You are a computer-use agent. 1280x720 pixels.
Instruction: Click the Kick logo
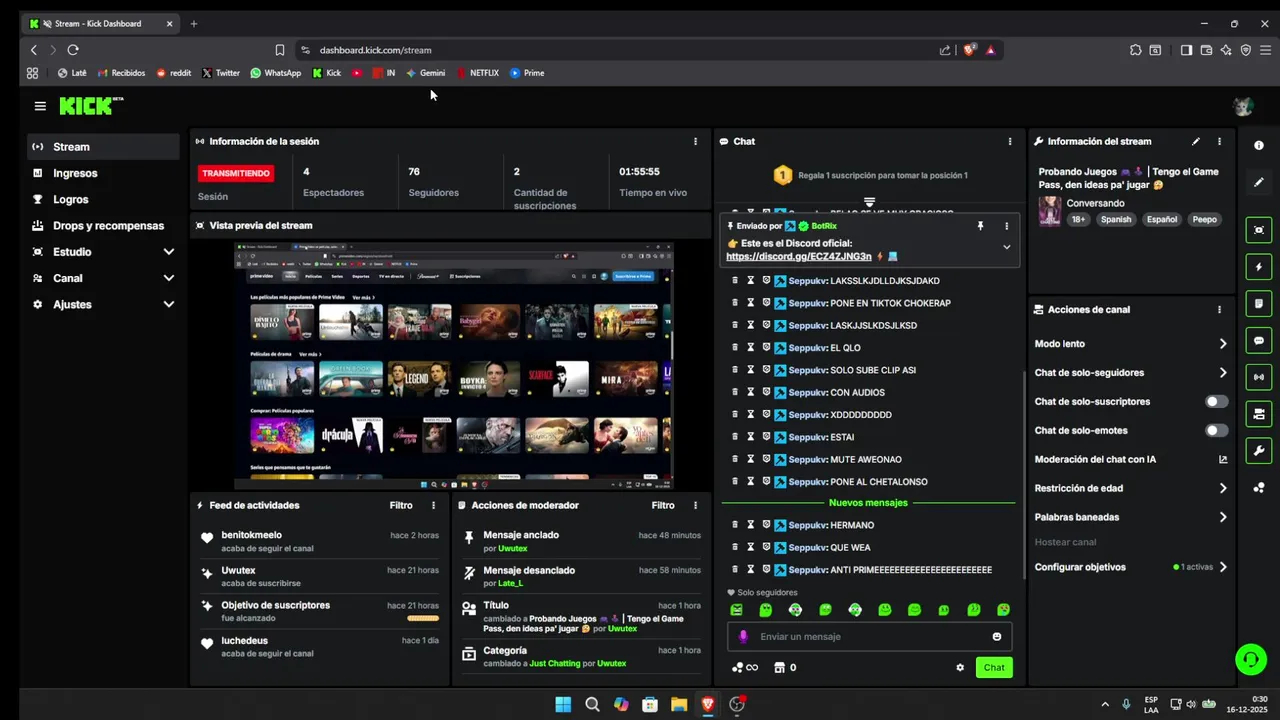point(91,106)
